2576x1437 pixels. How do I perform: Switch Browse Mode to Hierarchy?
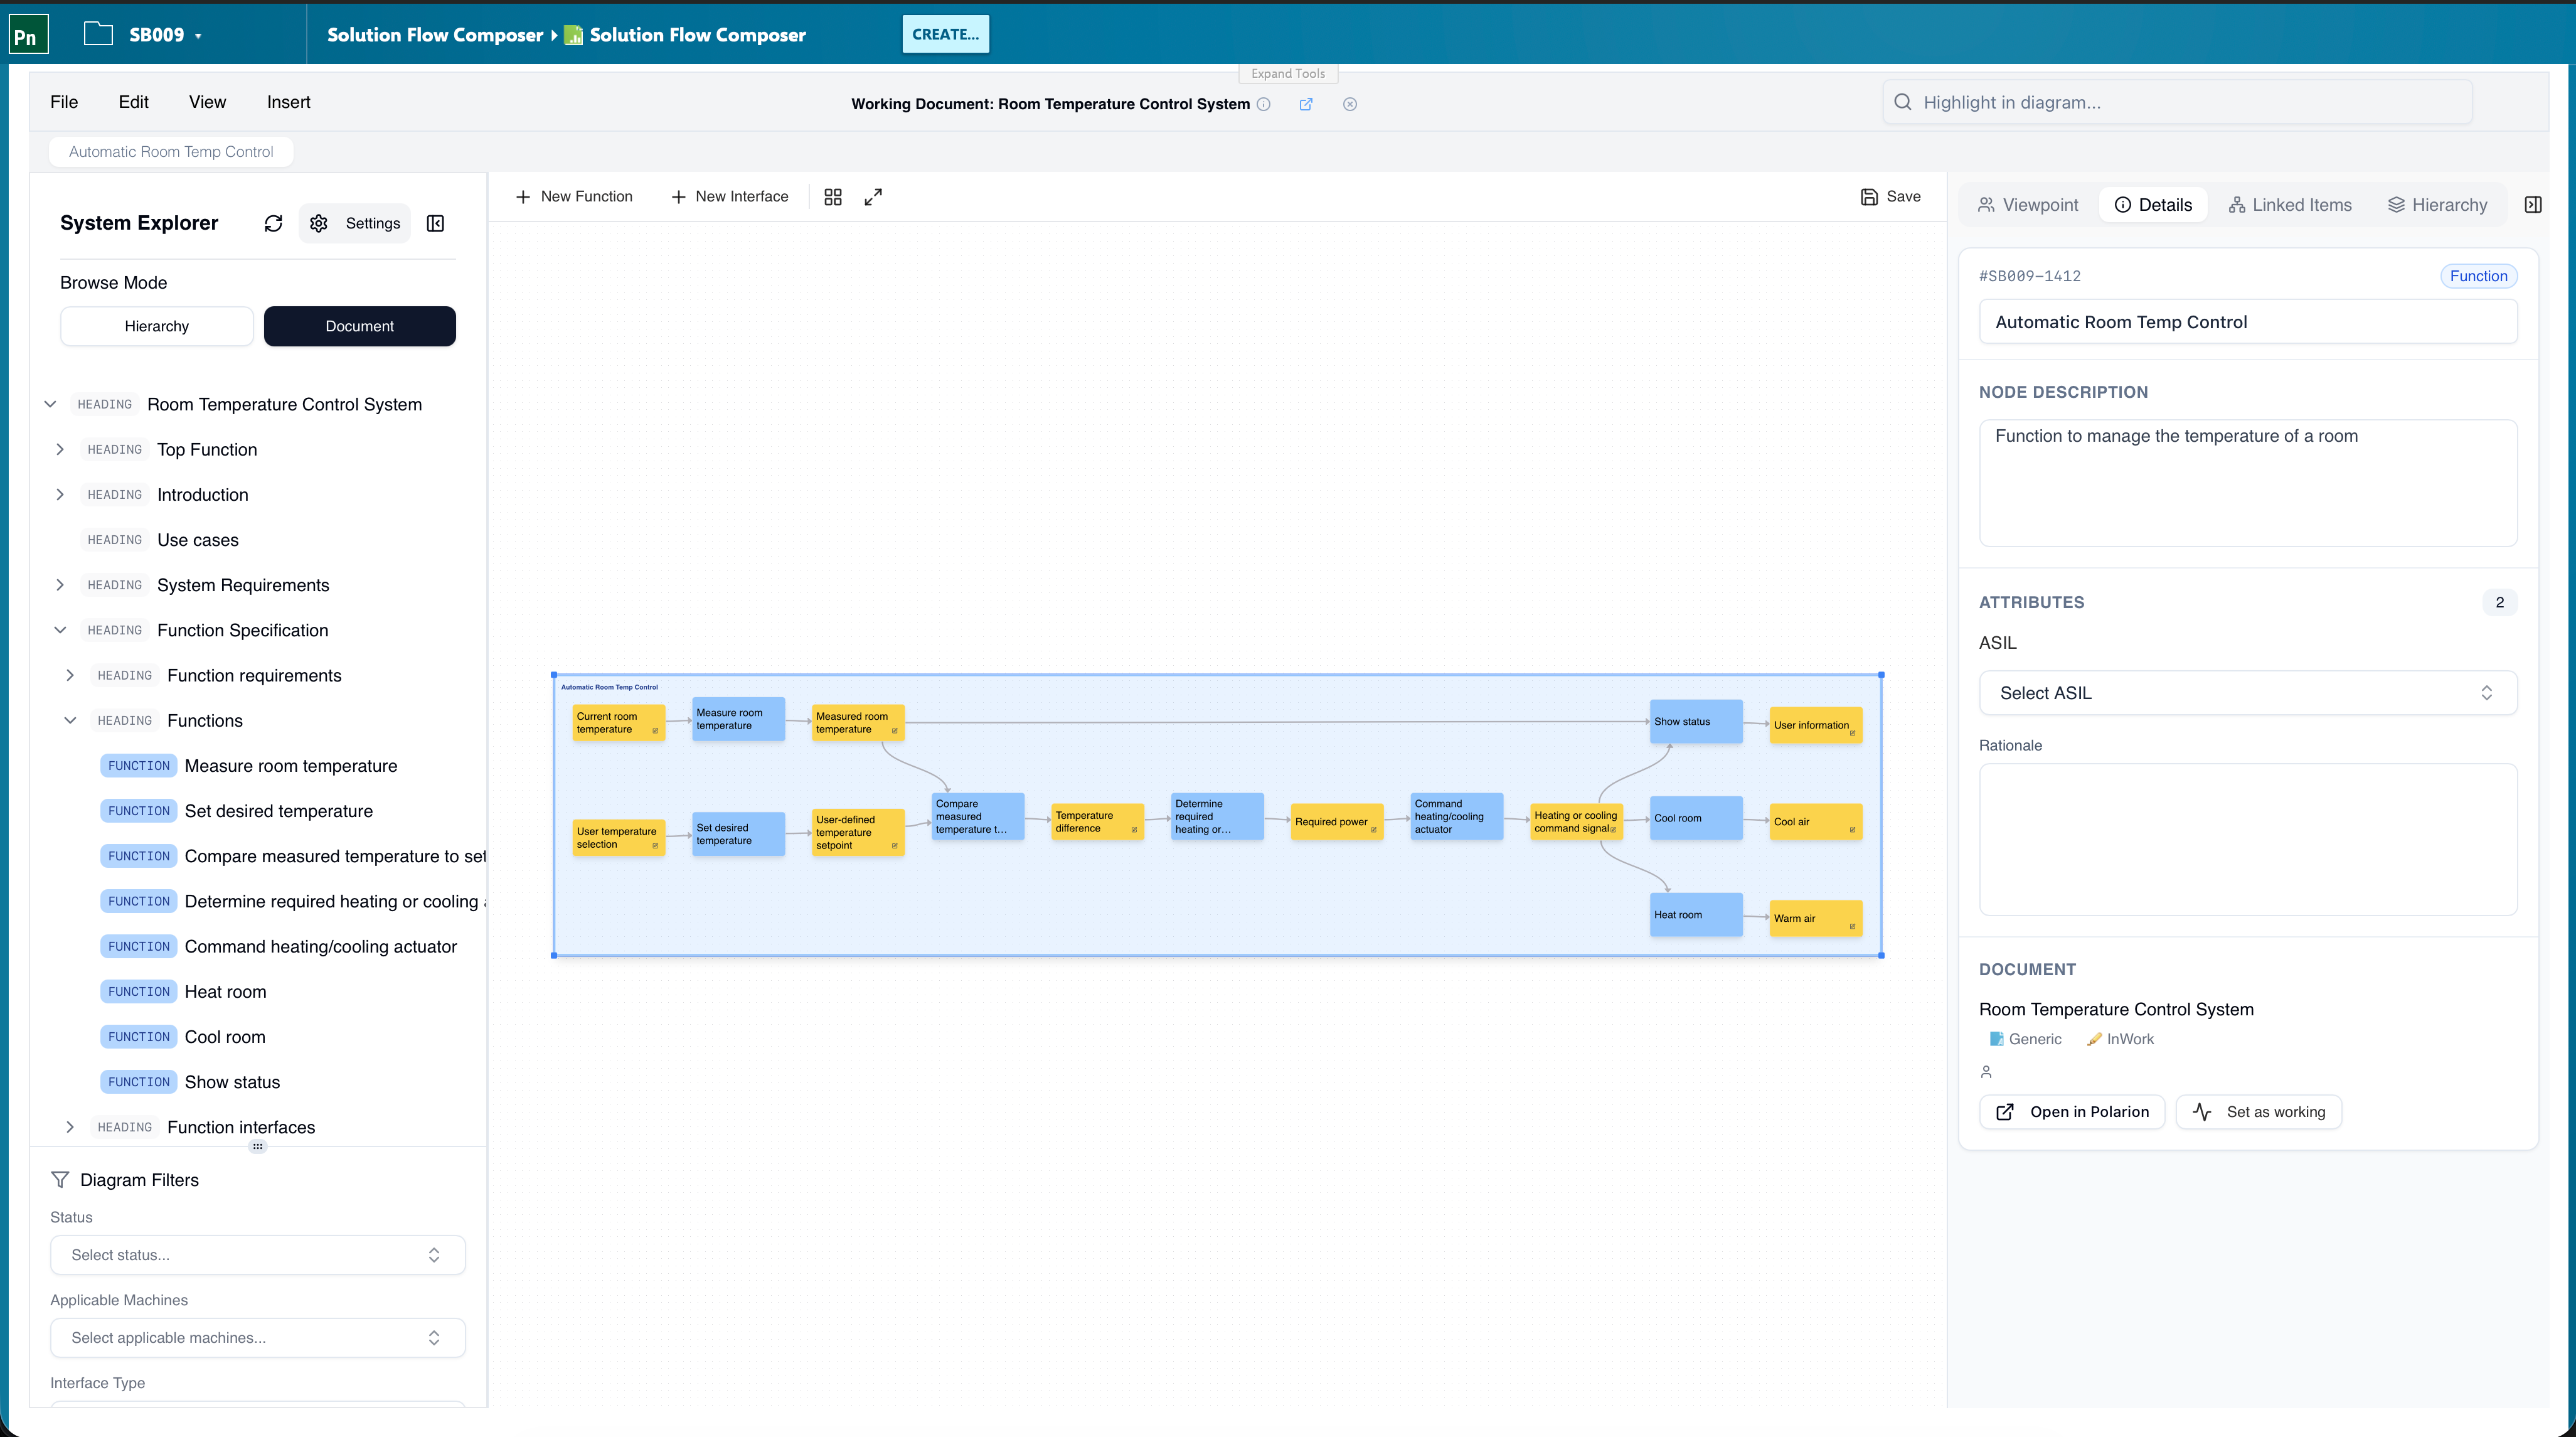(157, 326)
